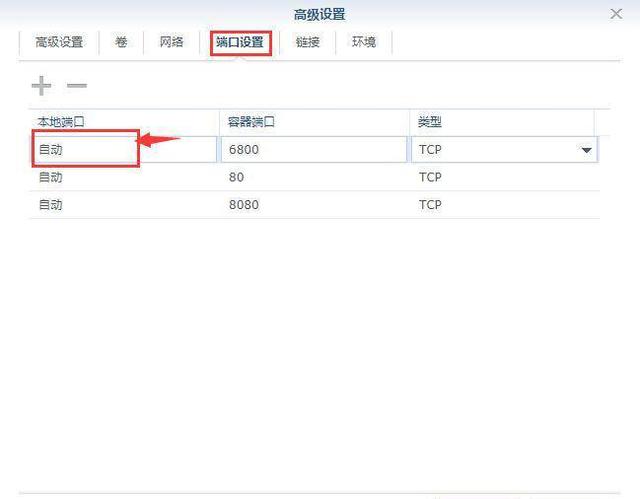Edit the container port 6800 field
Viewport: 640px width, 499px height.
(313, 149)
